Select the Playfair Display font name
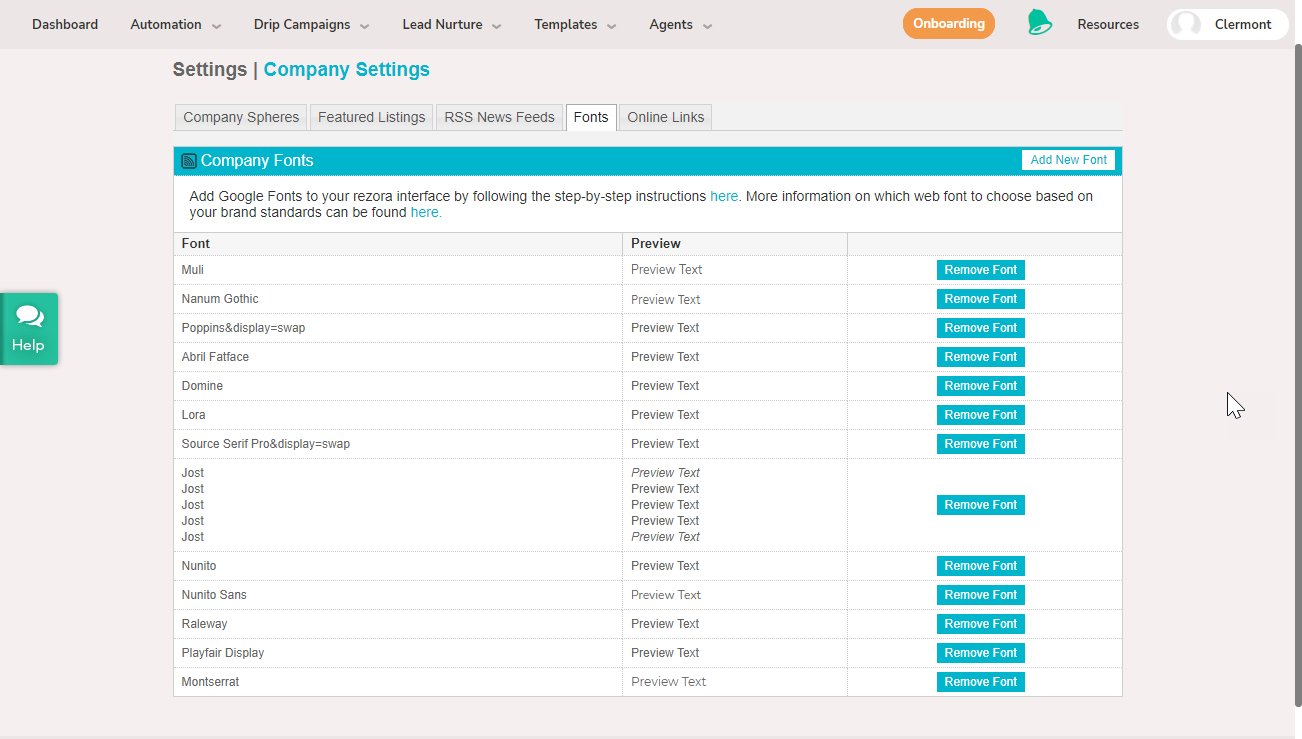1302x739 pixels. click(223, 653)
